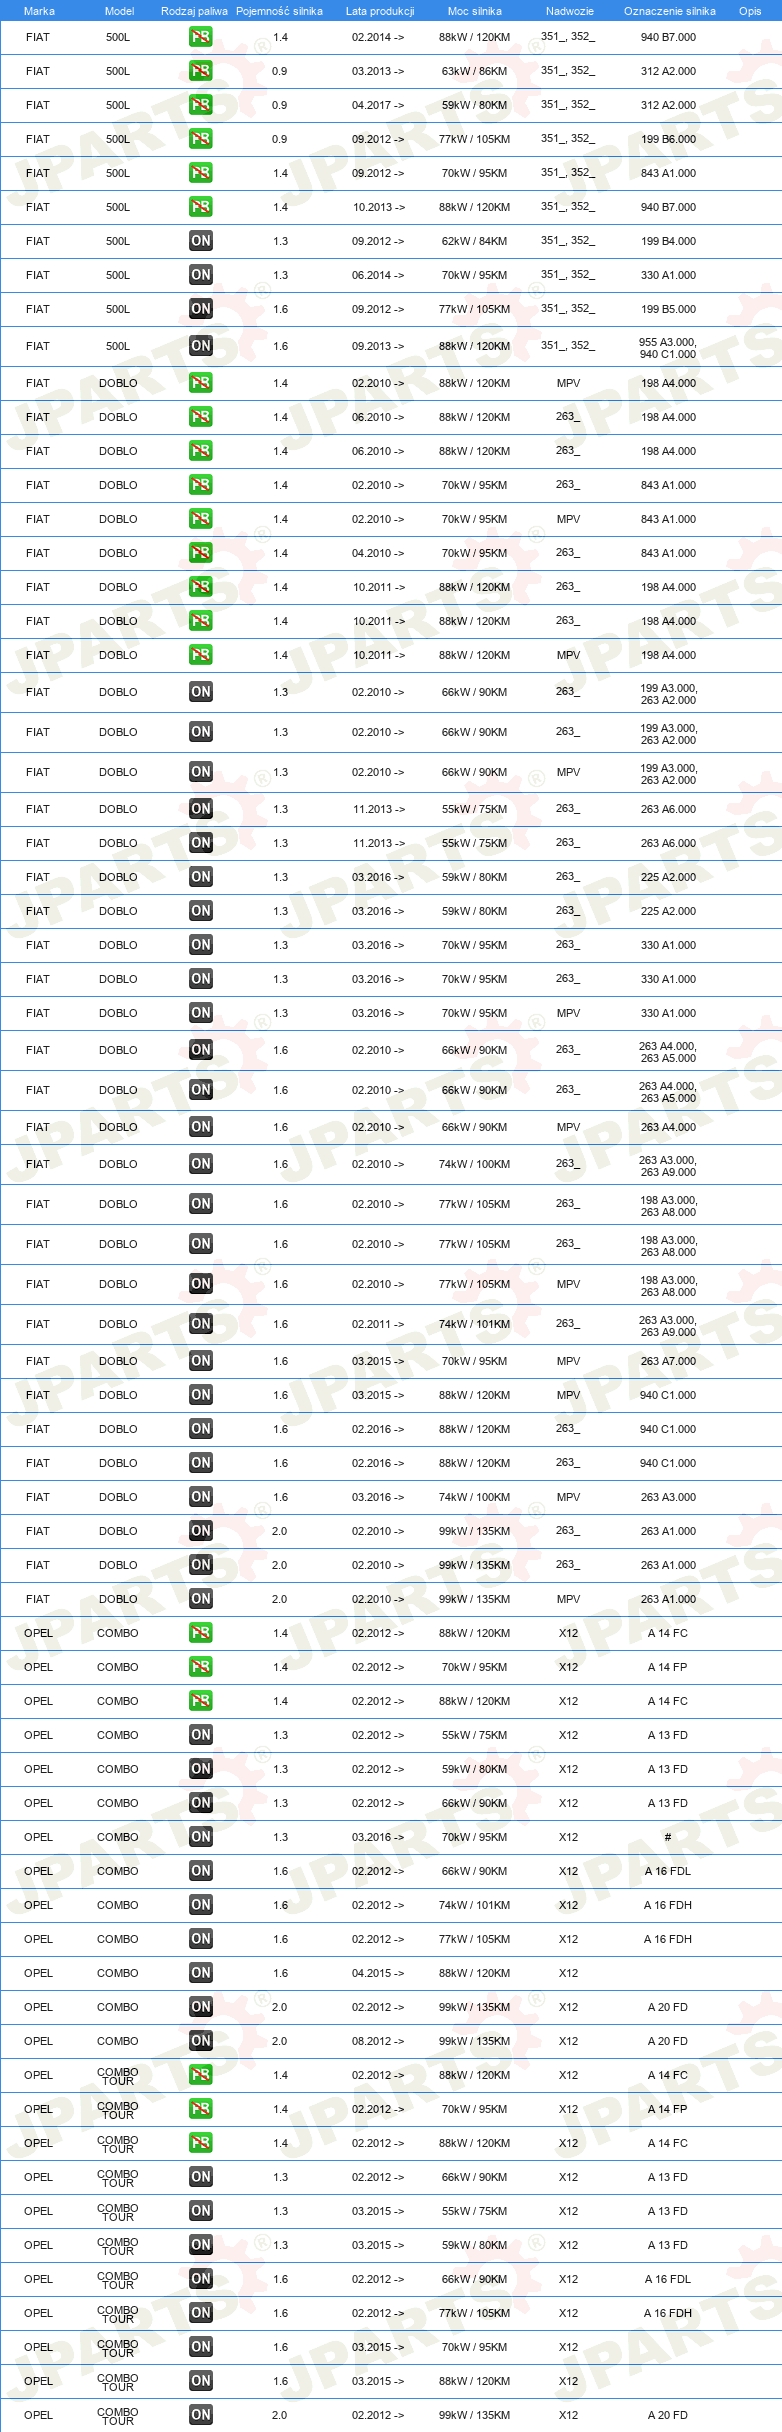
Task: Click power cell 74kW / 101KM in COMBO row
Action: [x=475, y=1905]
